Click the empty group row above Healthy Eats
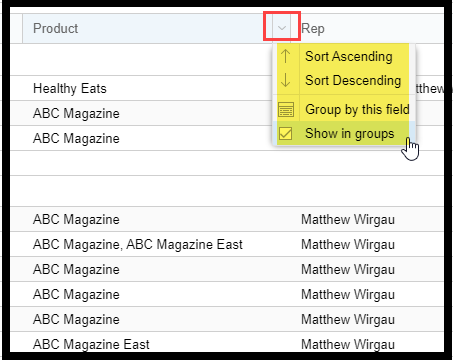The image size is (453, 362). pyautogui.click(x=141, y=59)
